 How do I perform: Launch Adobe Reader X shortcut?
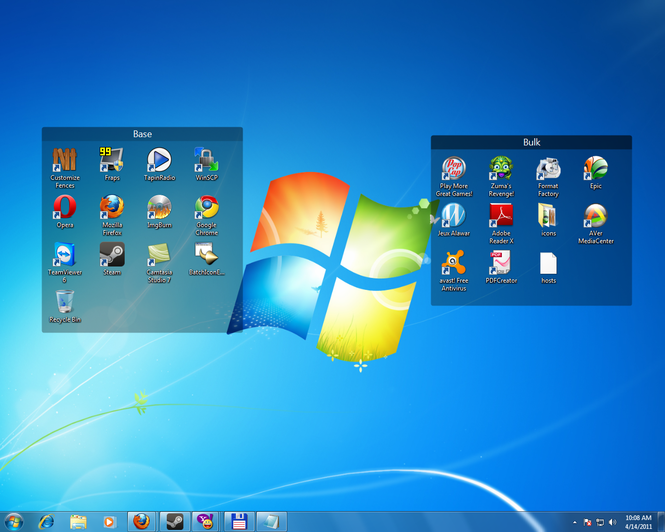pyautogui.click(x=501, y=224)
